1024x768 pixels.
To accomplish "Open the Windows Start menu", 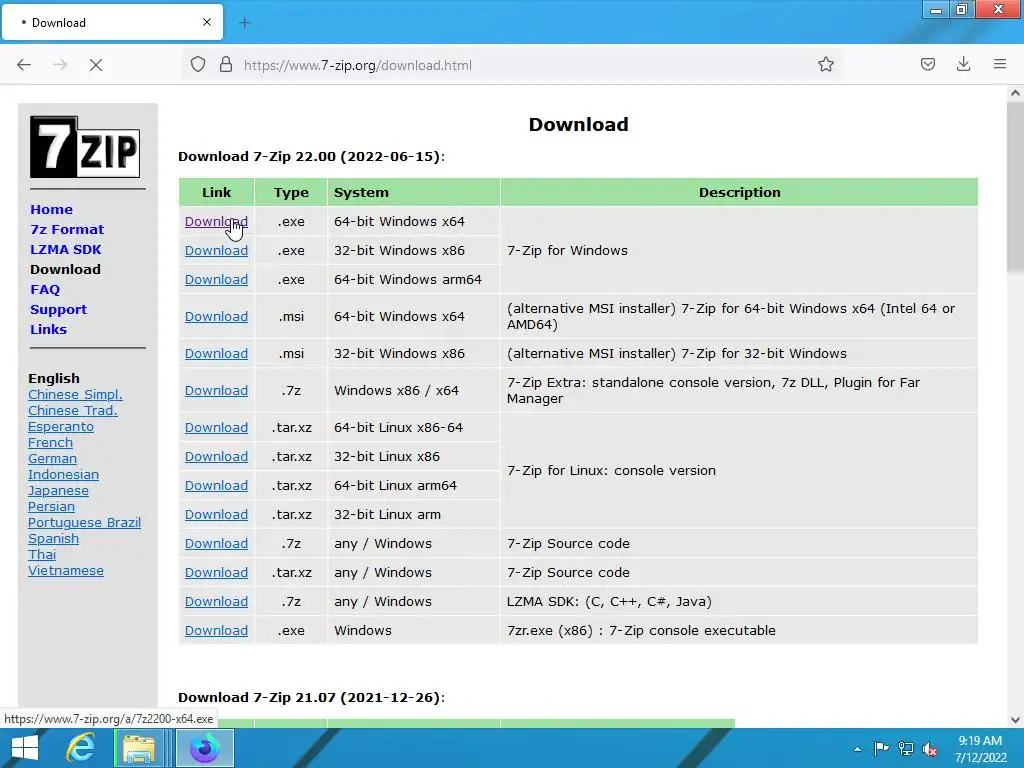I will (x=24, y=748).
